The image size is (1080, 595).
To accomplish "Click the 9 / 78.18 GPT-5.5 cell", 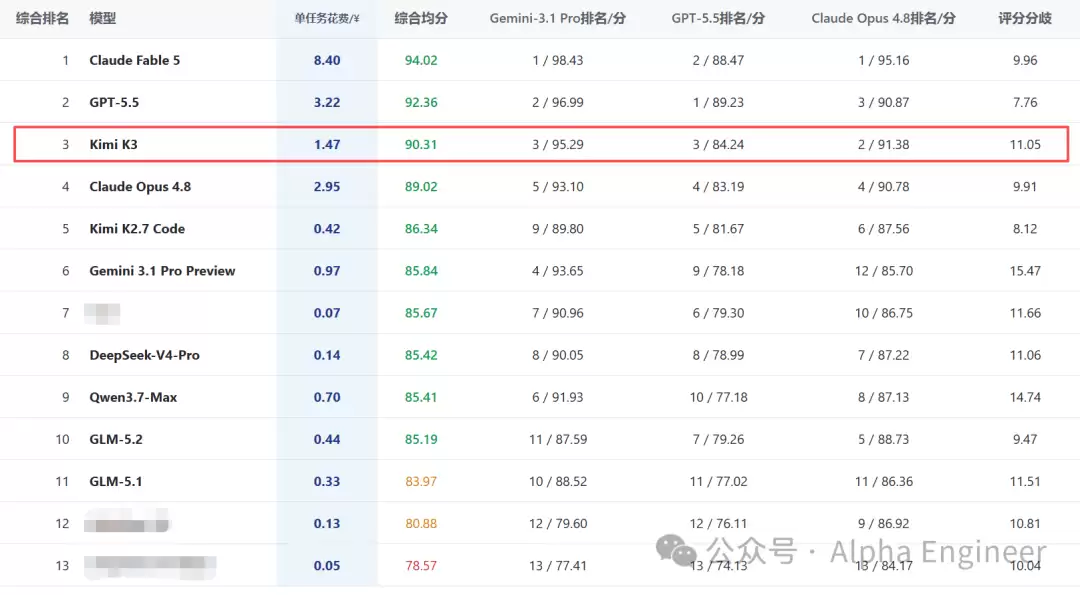I will pyautogui.click(x=718, y=271).
